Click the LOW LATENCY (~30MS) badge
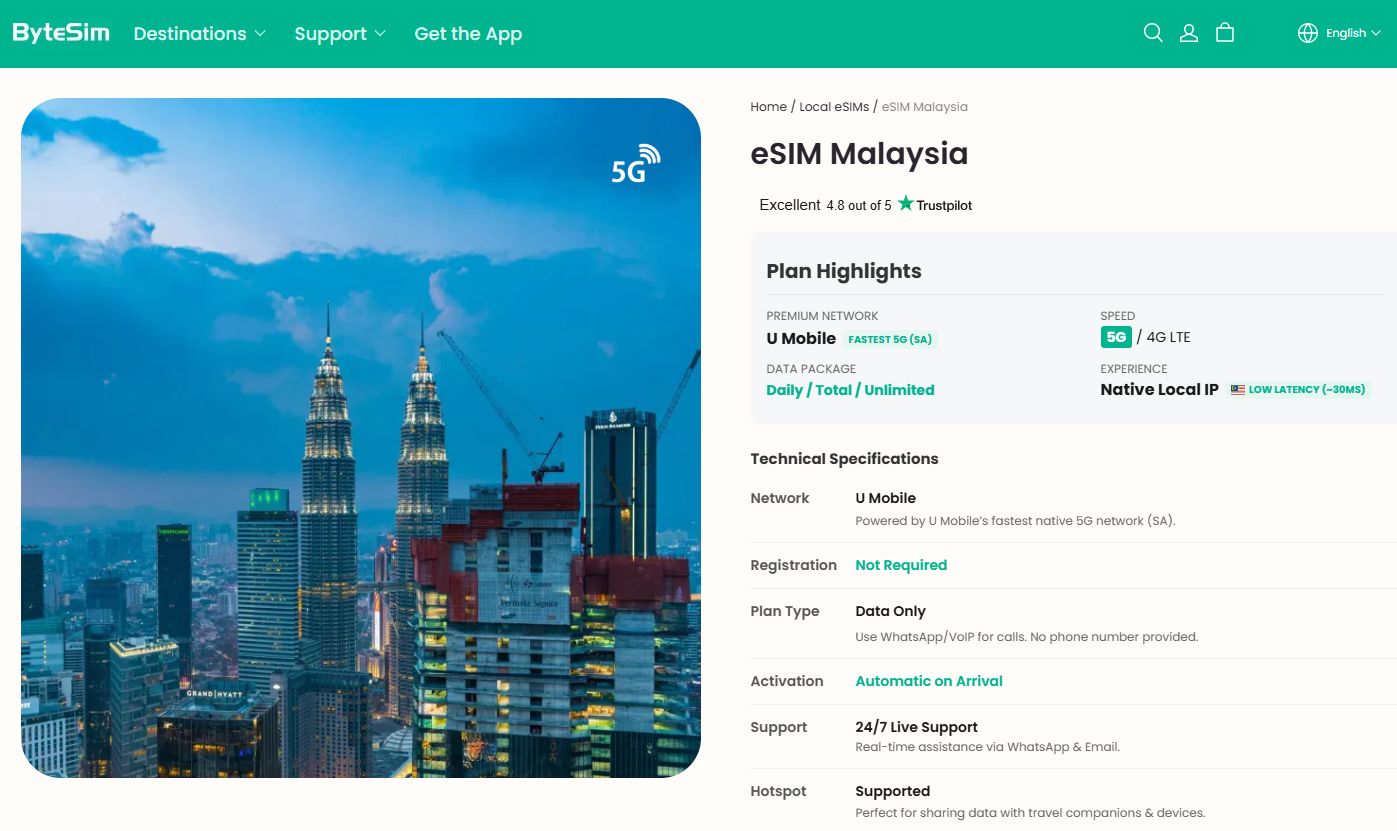Image resolution: width=1397 pixels, height=831 pixels. coord(1299,390)
